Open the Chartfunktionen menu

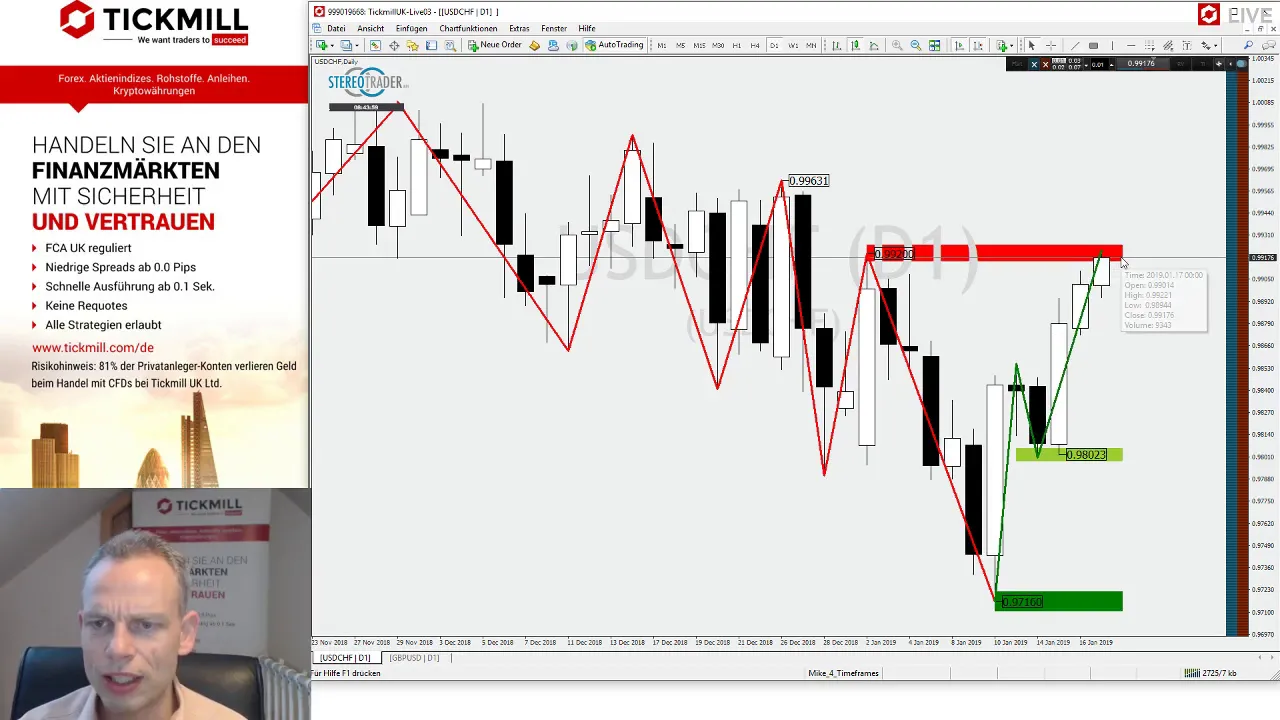pos(468,28)
